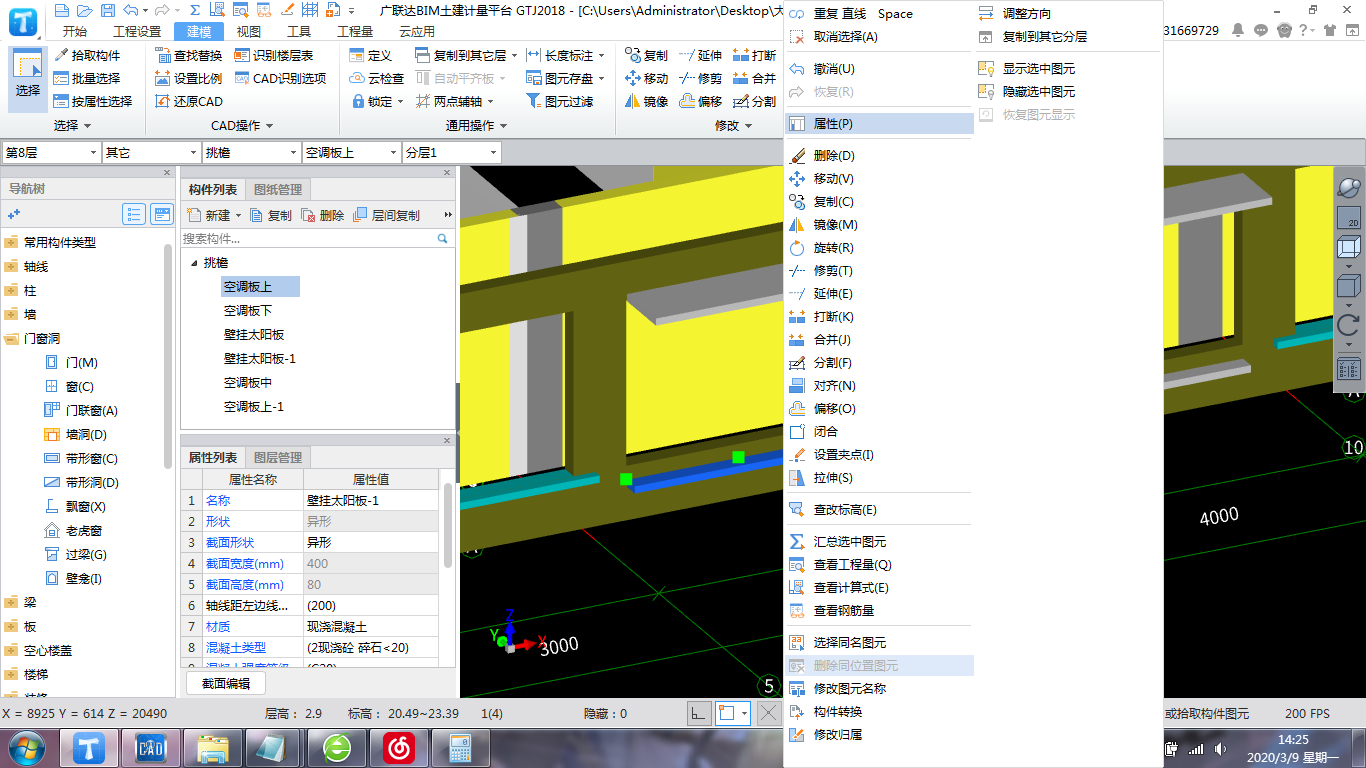Image resolution: width=1366 pixels, height=768 pixels.
Task: Switch to 工程量 ribbon tab
Action: [355, 31]
